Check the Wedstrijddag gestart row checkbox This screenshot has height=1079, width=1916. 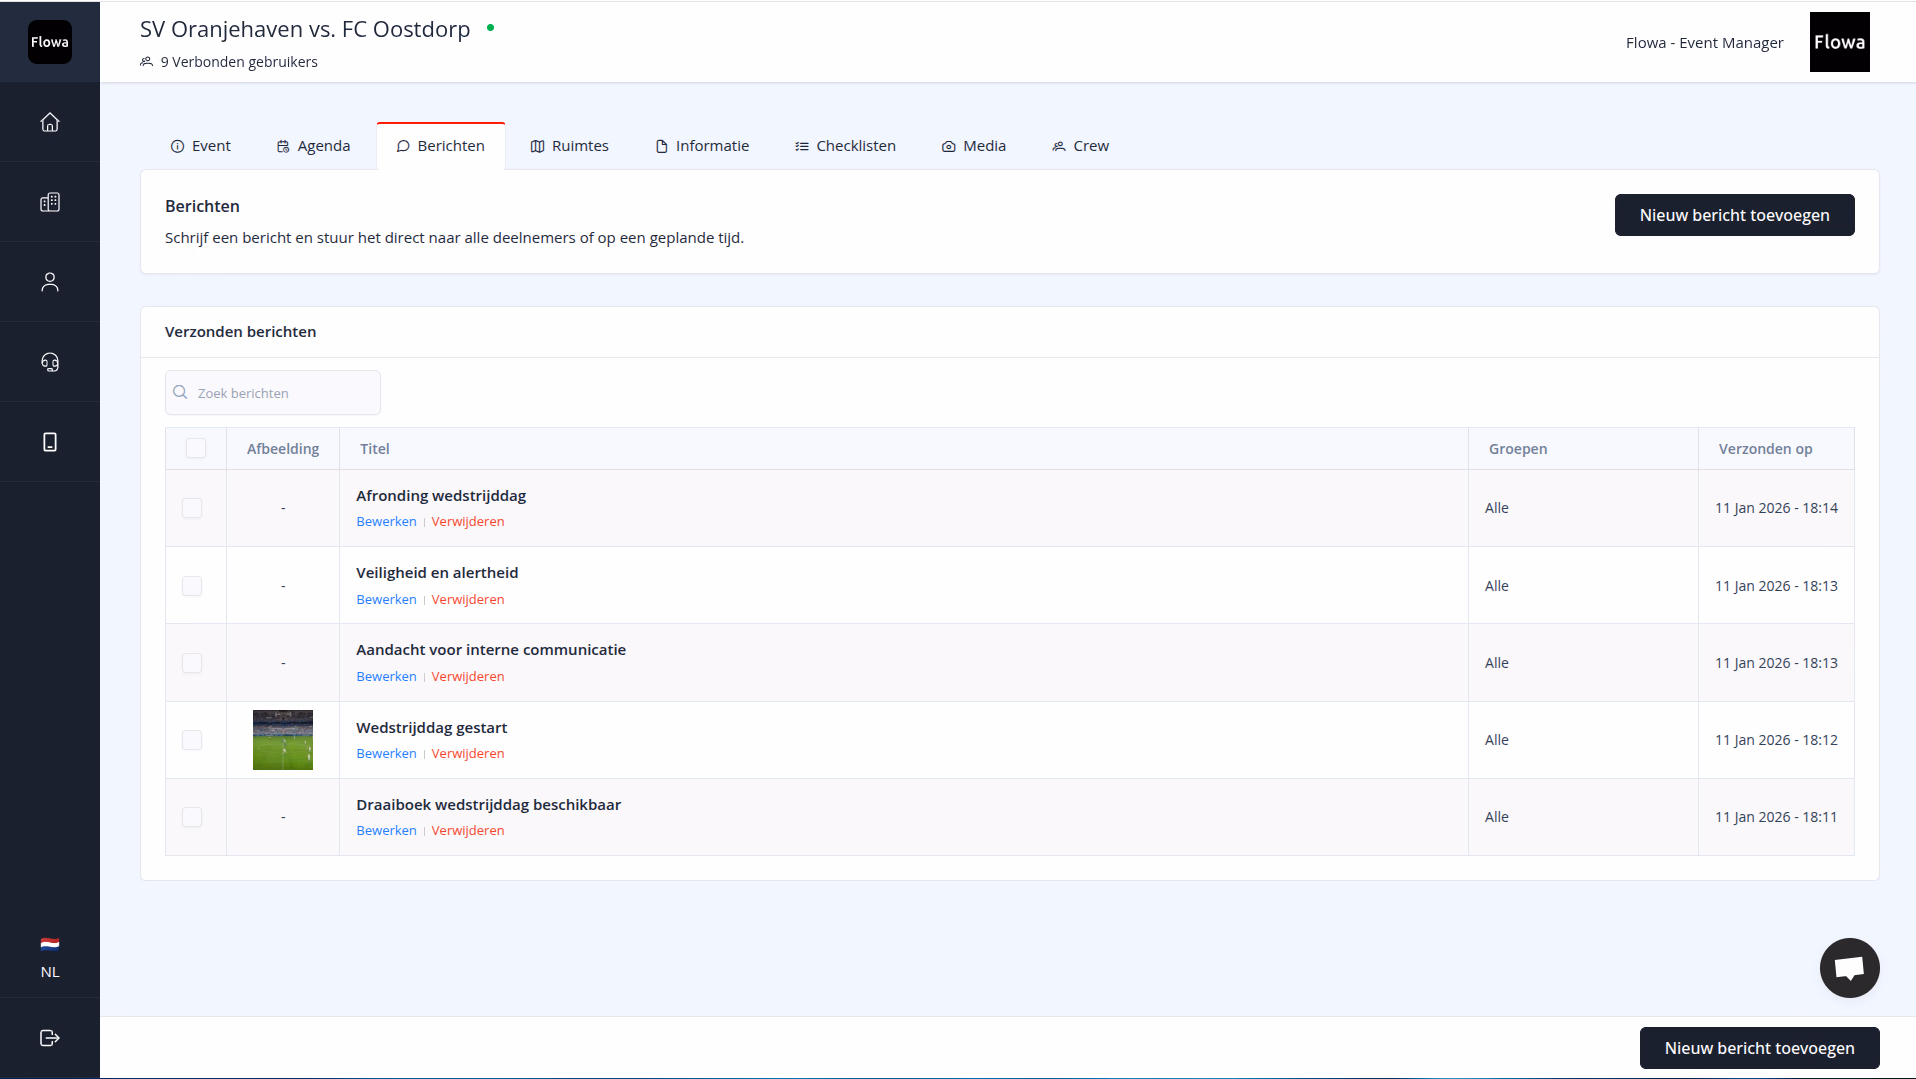(x=192, y=740)
